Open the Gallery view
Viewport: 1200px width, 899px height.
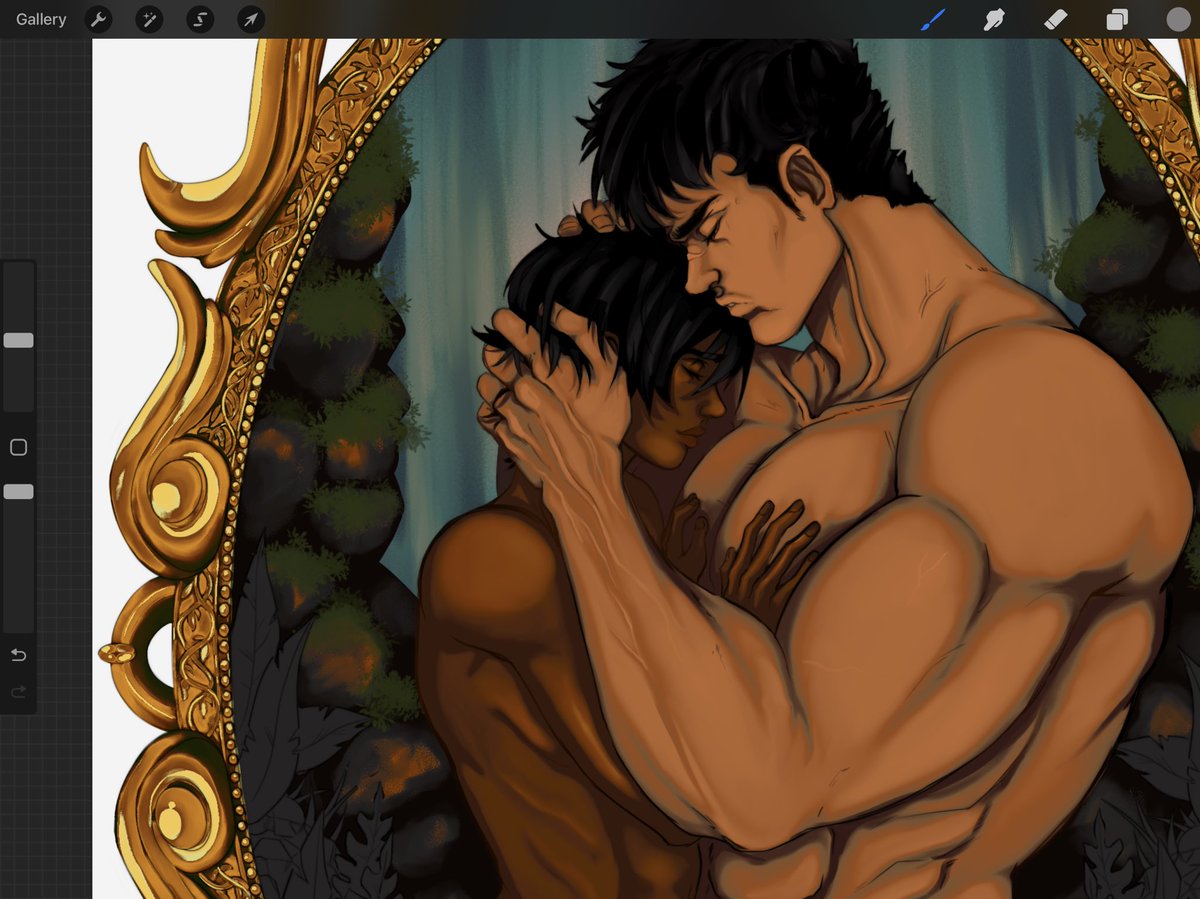41,19
